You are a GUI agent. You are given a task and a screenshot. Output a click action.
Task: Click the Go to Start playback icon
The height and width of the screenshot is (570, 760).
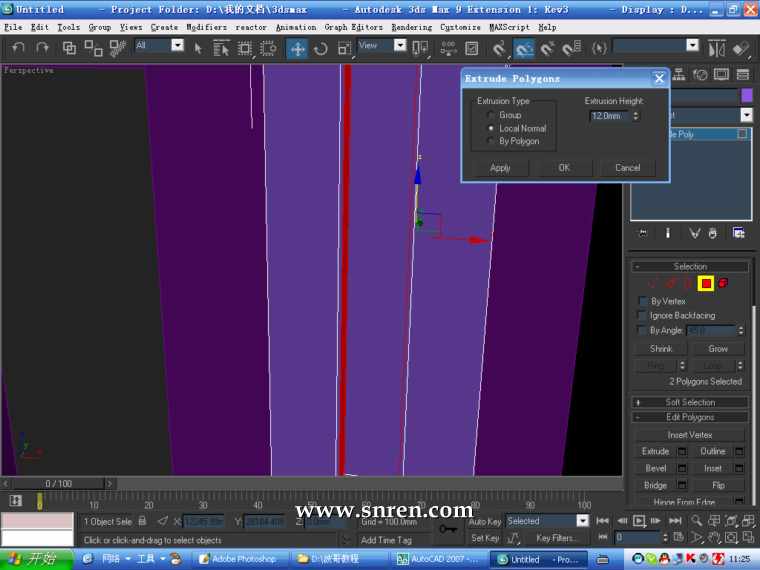[x=603, y=521]
